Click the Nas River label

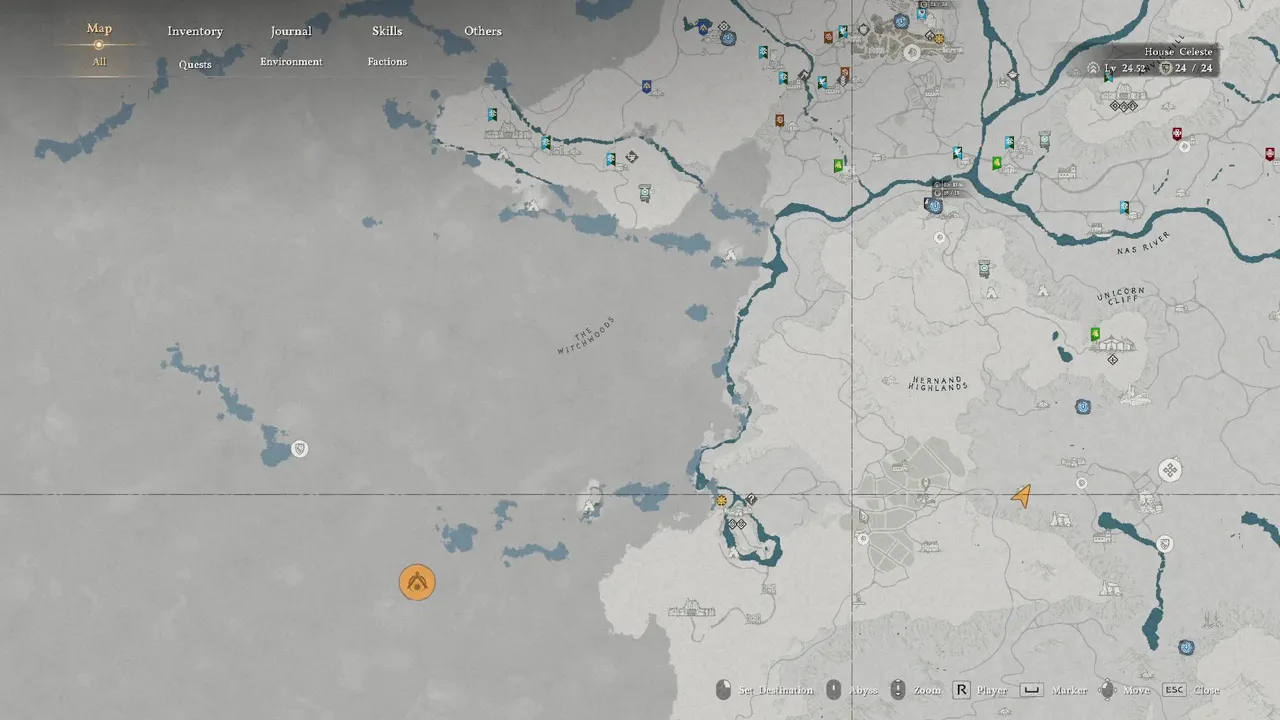(x=1143, y=243)
